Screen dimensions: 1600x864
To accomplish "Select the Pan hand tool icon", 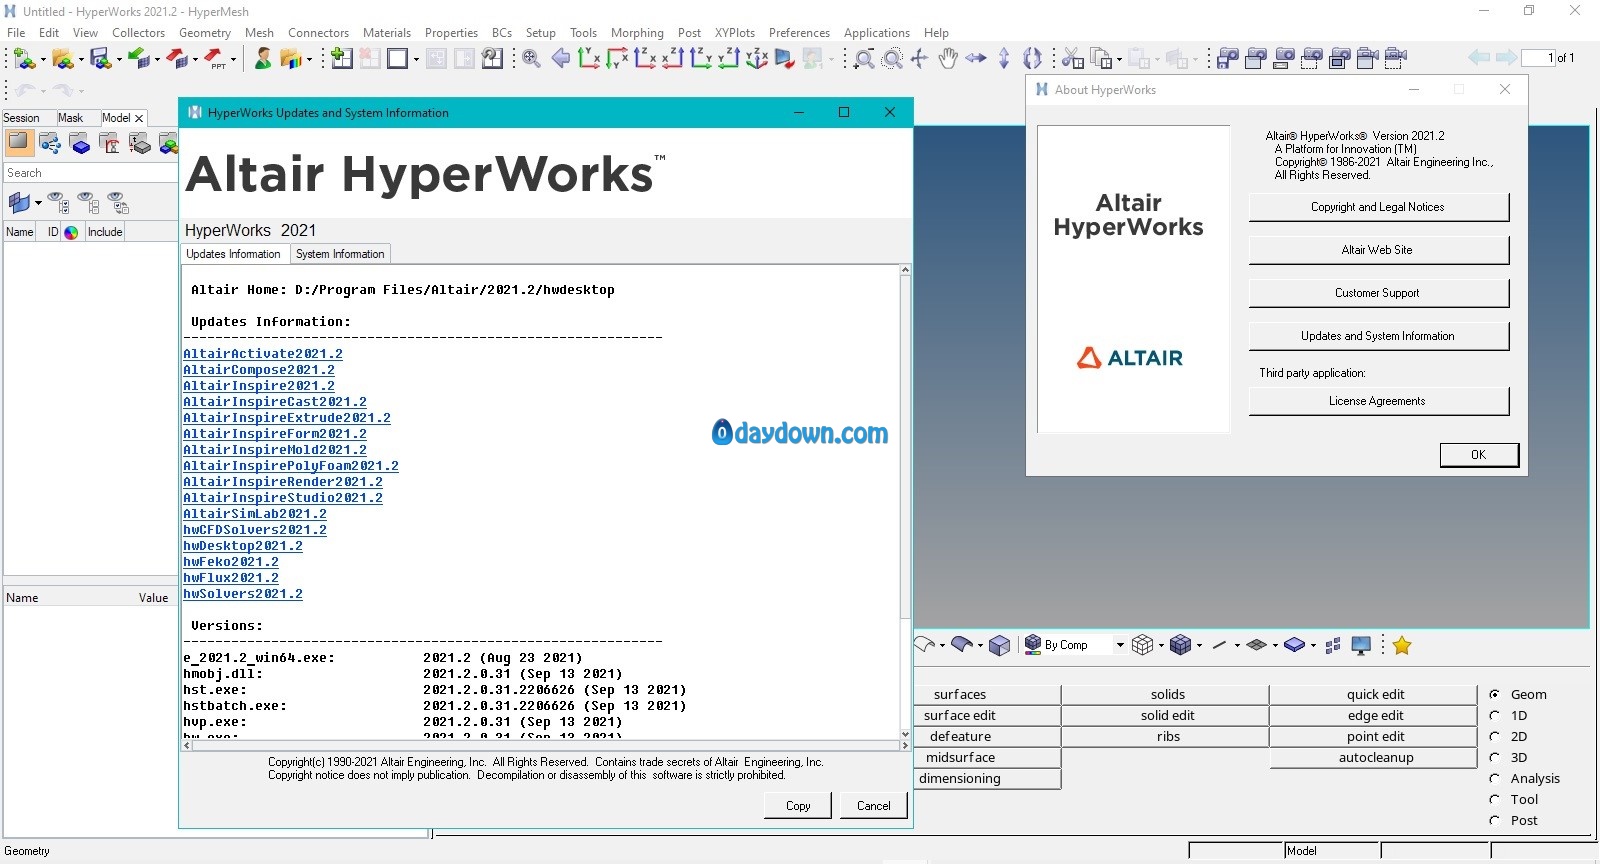I will [x=948, y=58].
